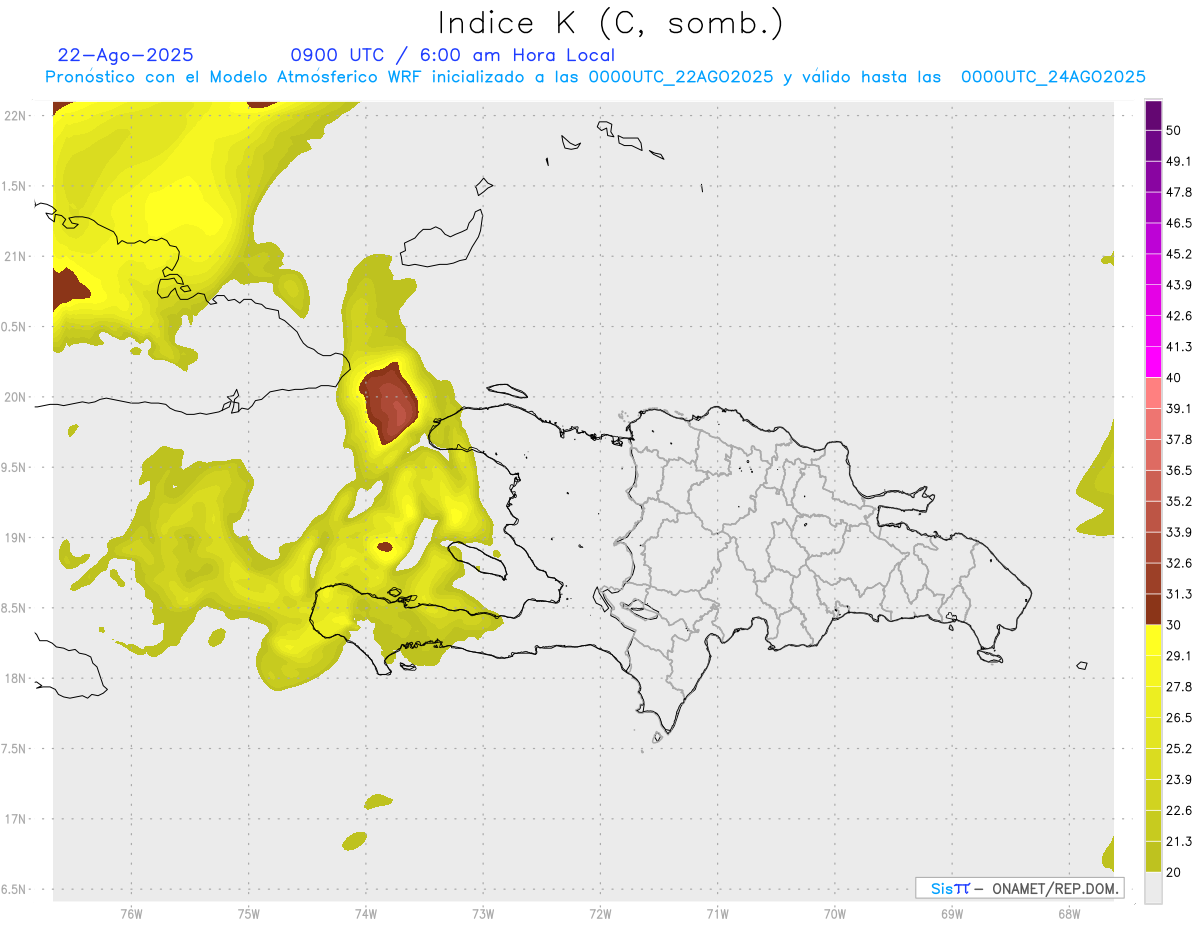Click the brown patch at the left map edge
This screenshot has width=1200, height=927.
(x=68, y=288)
